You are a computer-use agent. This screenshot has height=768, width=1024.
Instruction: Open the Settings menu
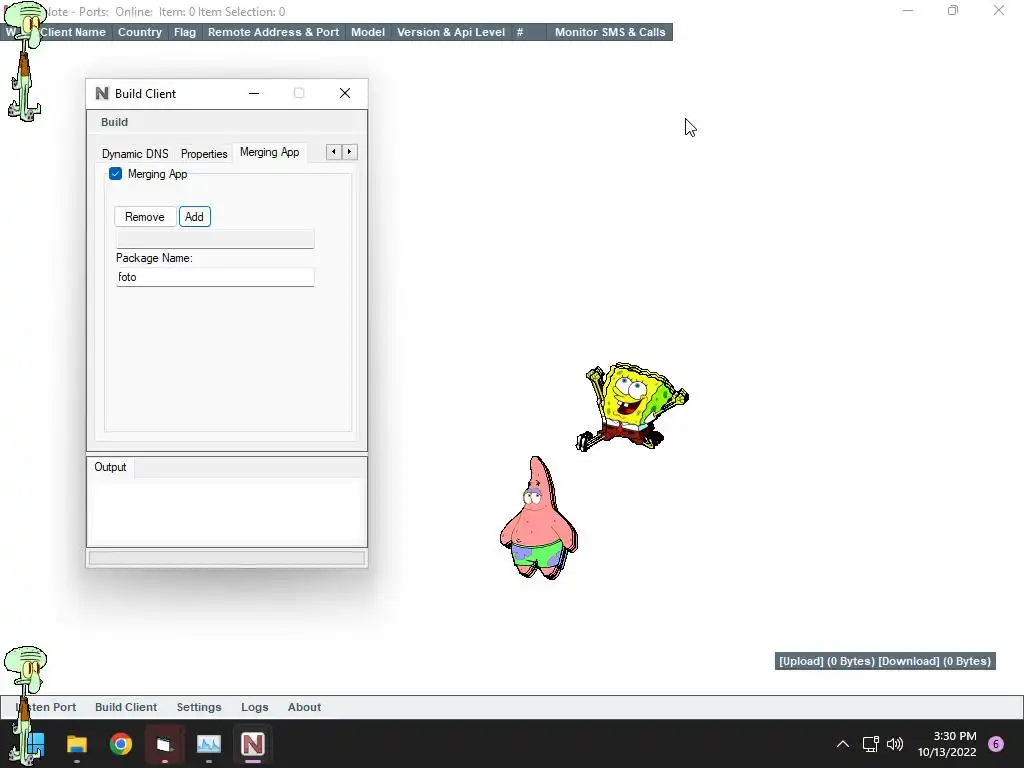click(x=199, y=707)
